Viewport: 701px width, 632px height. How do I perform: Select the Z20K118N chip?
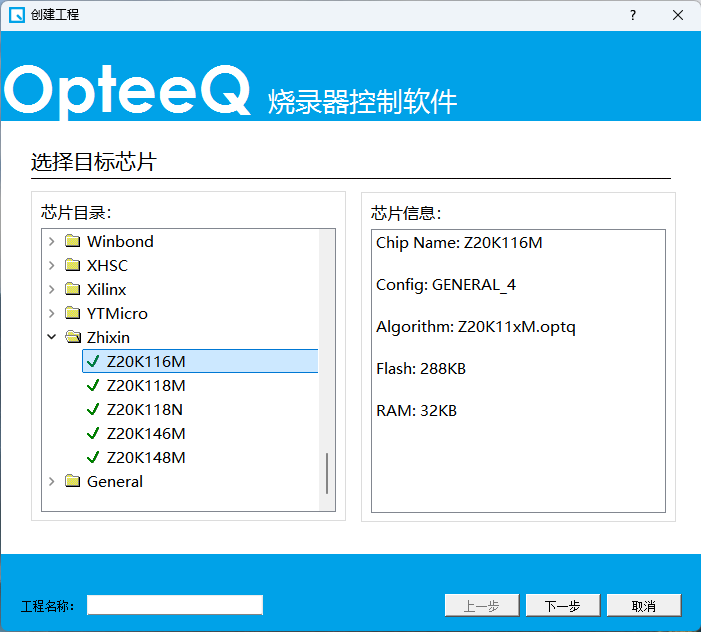144,409
